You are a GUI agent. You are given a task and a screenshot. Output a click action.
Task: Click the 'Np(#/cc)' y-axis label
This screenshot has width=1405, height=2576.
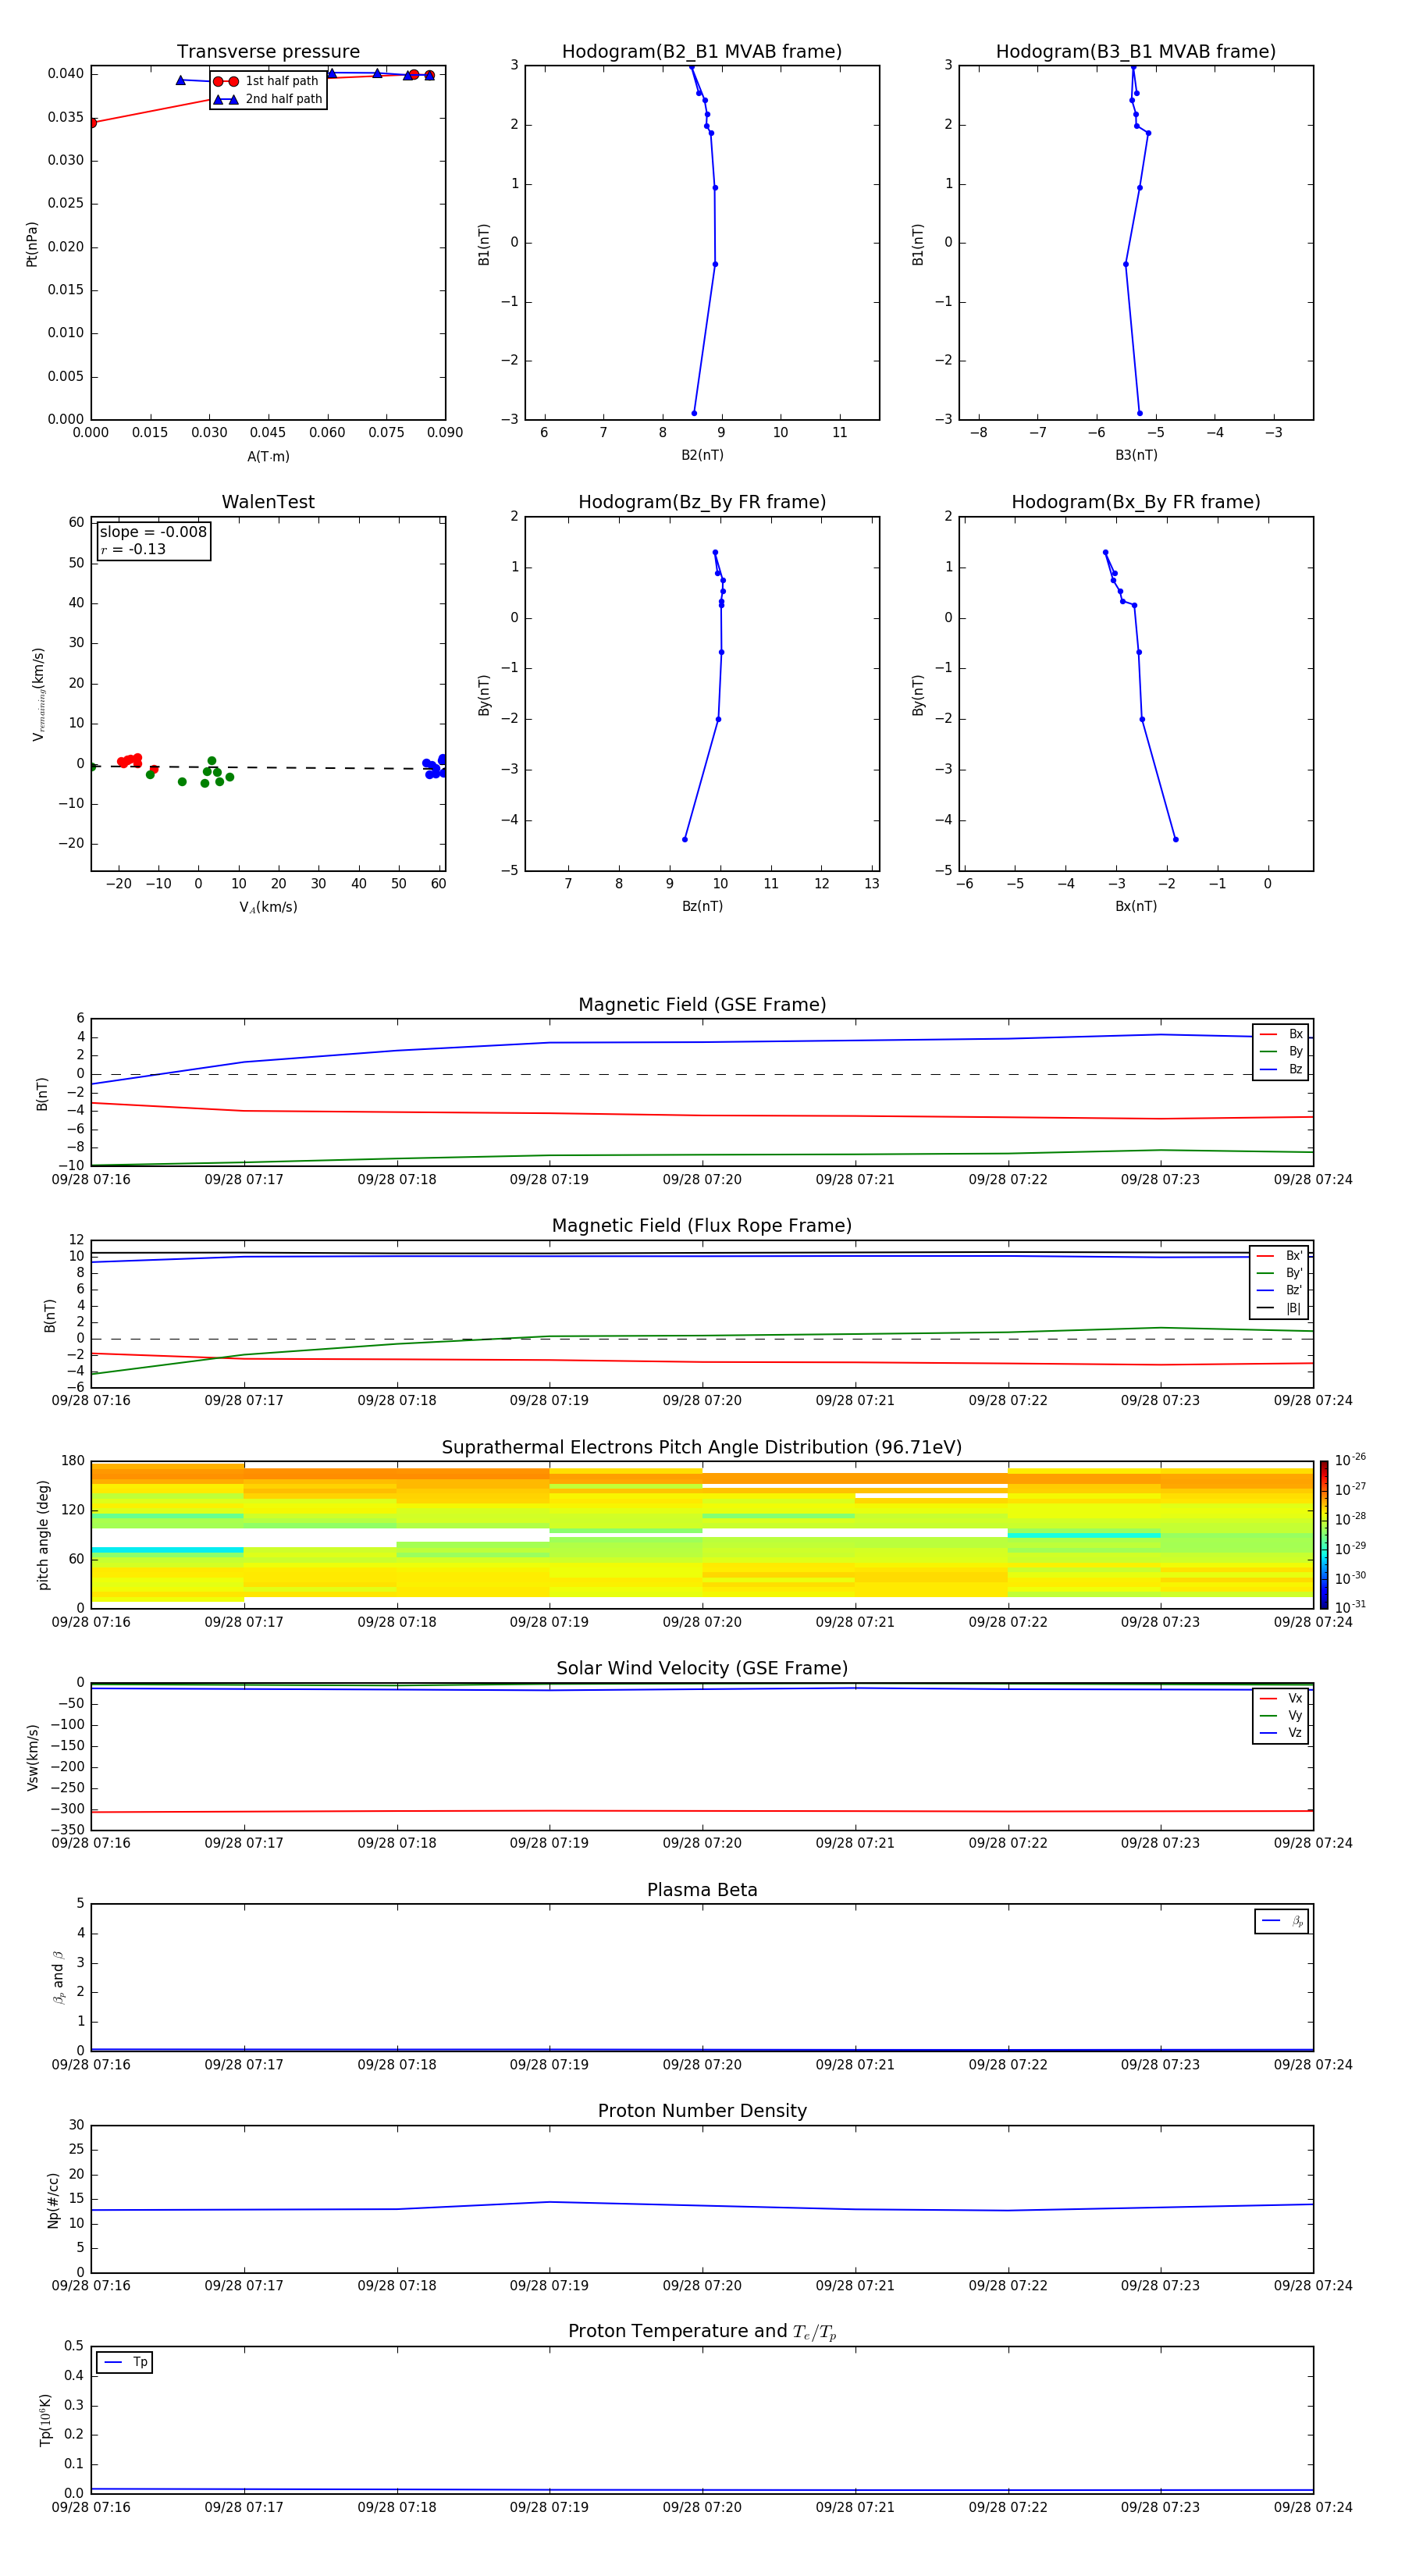[x=53, y=2200]
